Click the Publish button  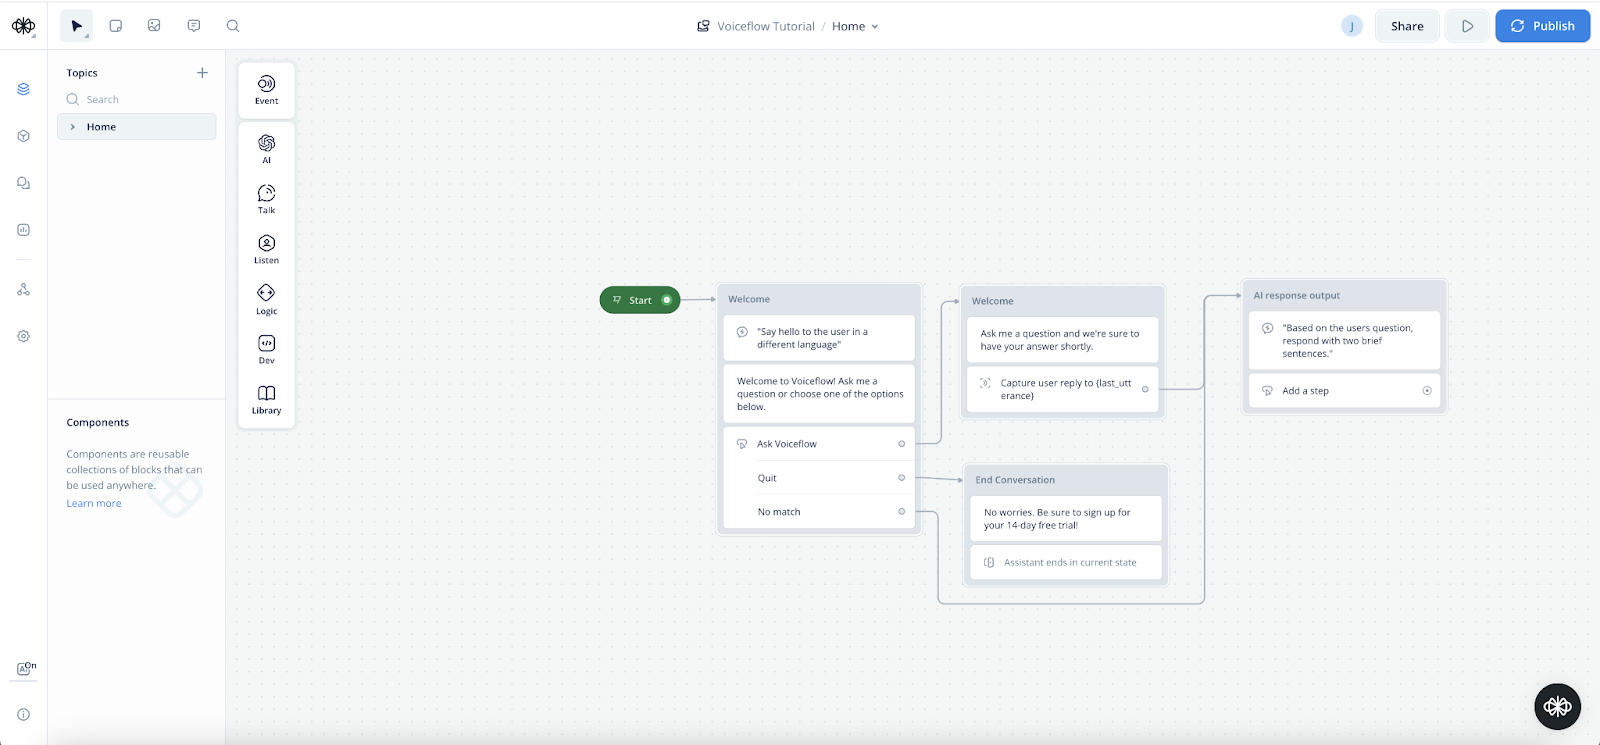point(1543,26)
